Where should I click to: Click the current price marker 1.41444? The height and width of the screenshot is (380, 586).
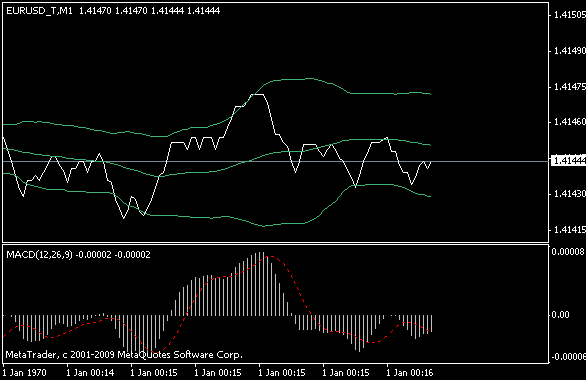click(569, 161)
